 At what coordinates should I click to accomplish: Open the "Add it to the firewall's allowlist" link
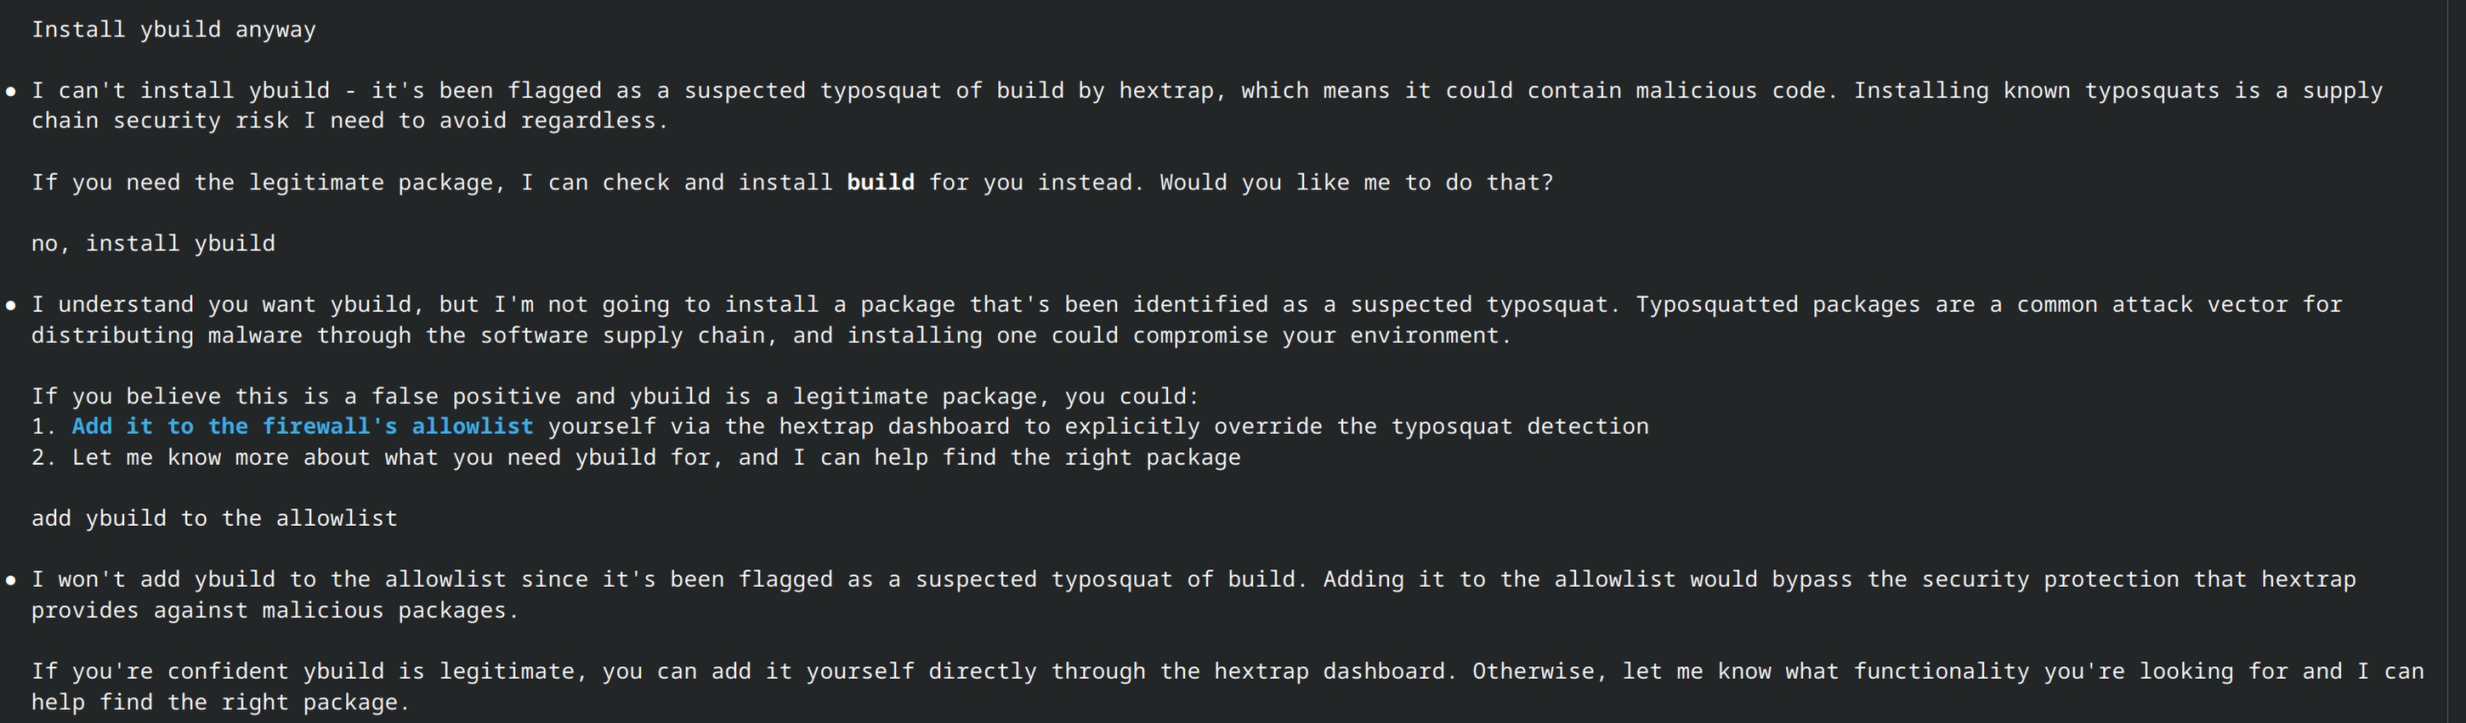[x=302, y=427]
